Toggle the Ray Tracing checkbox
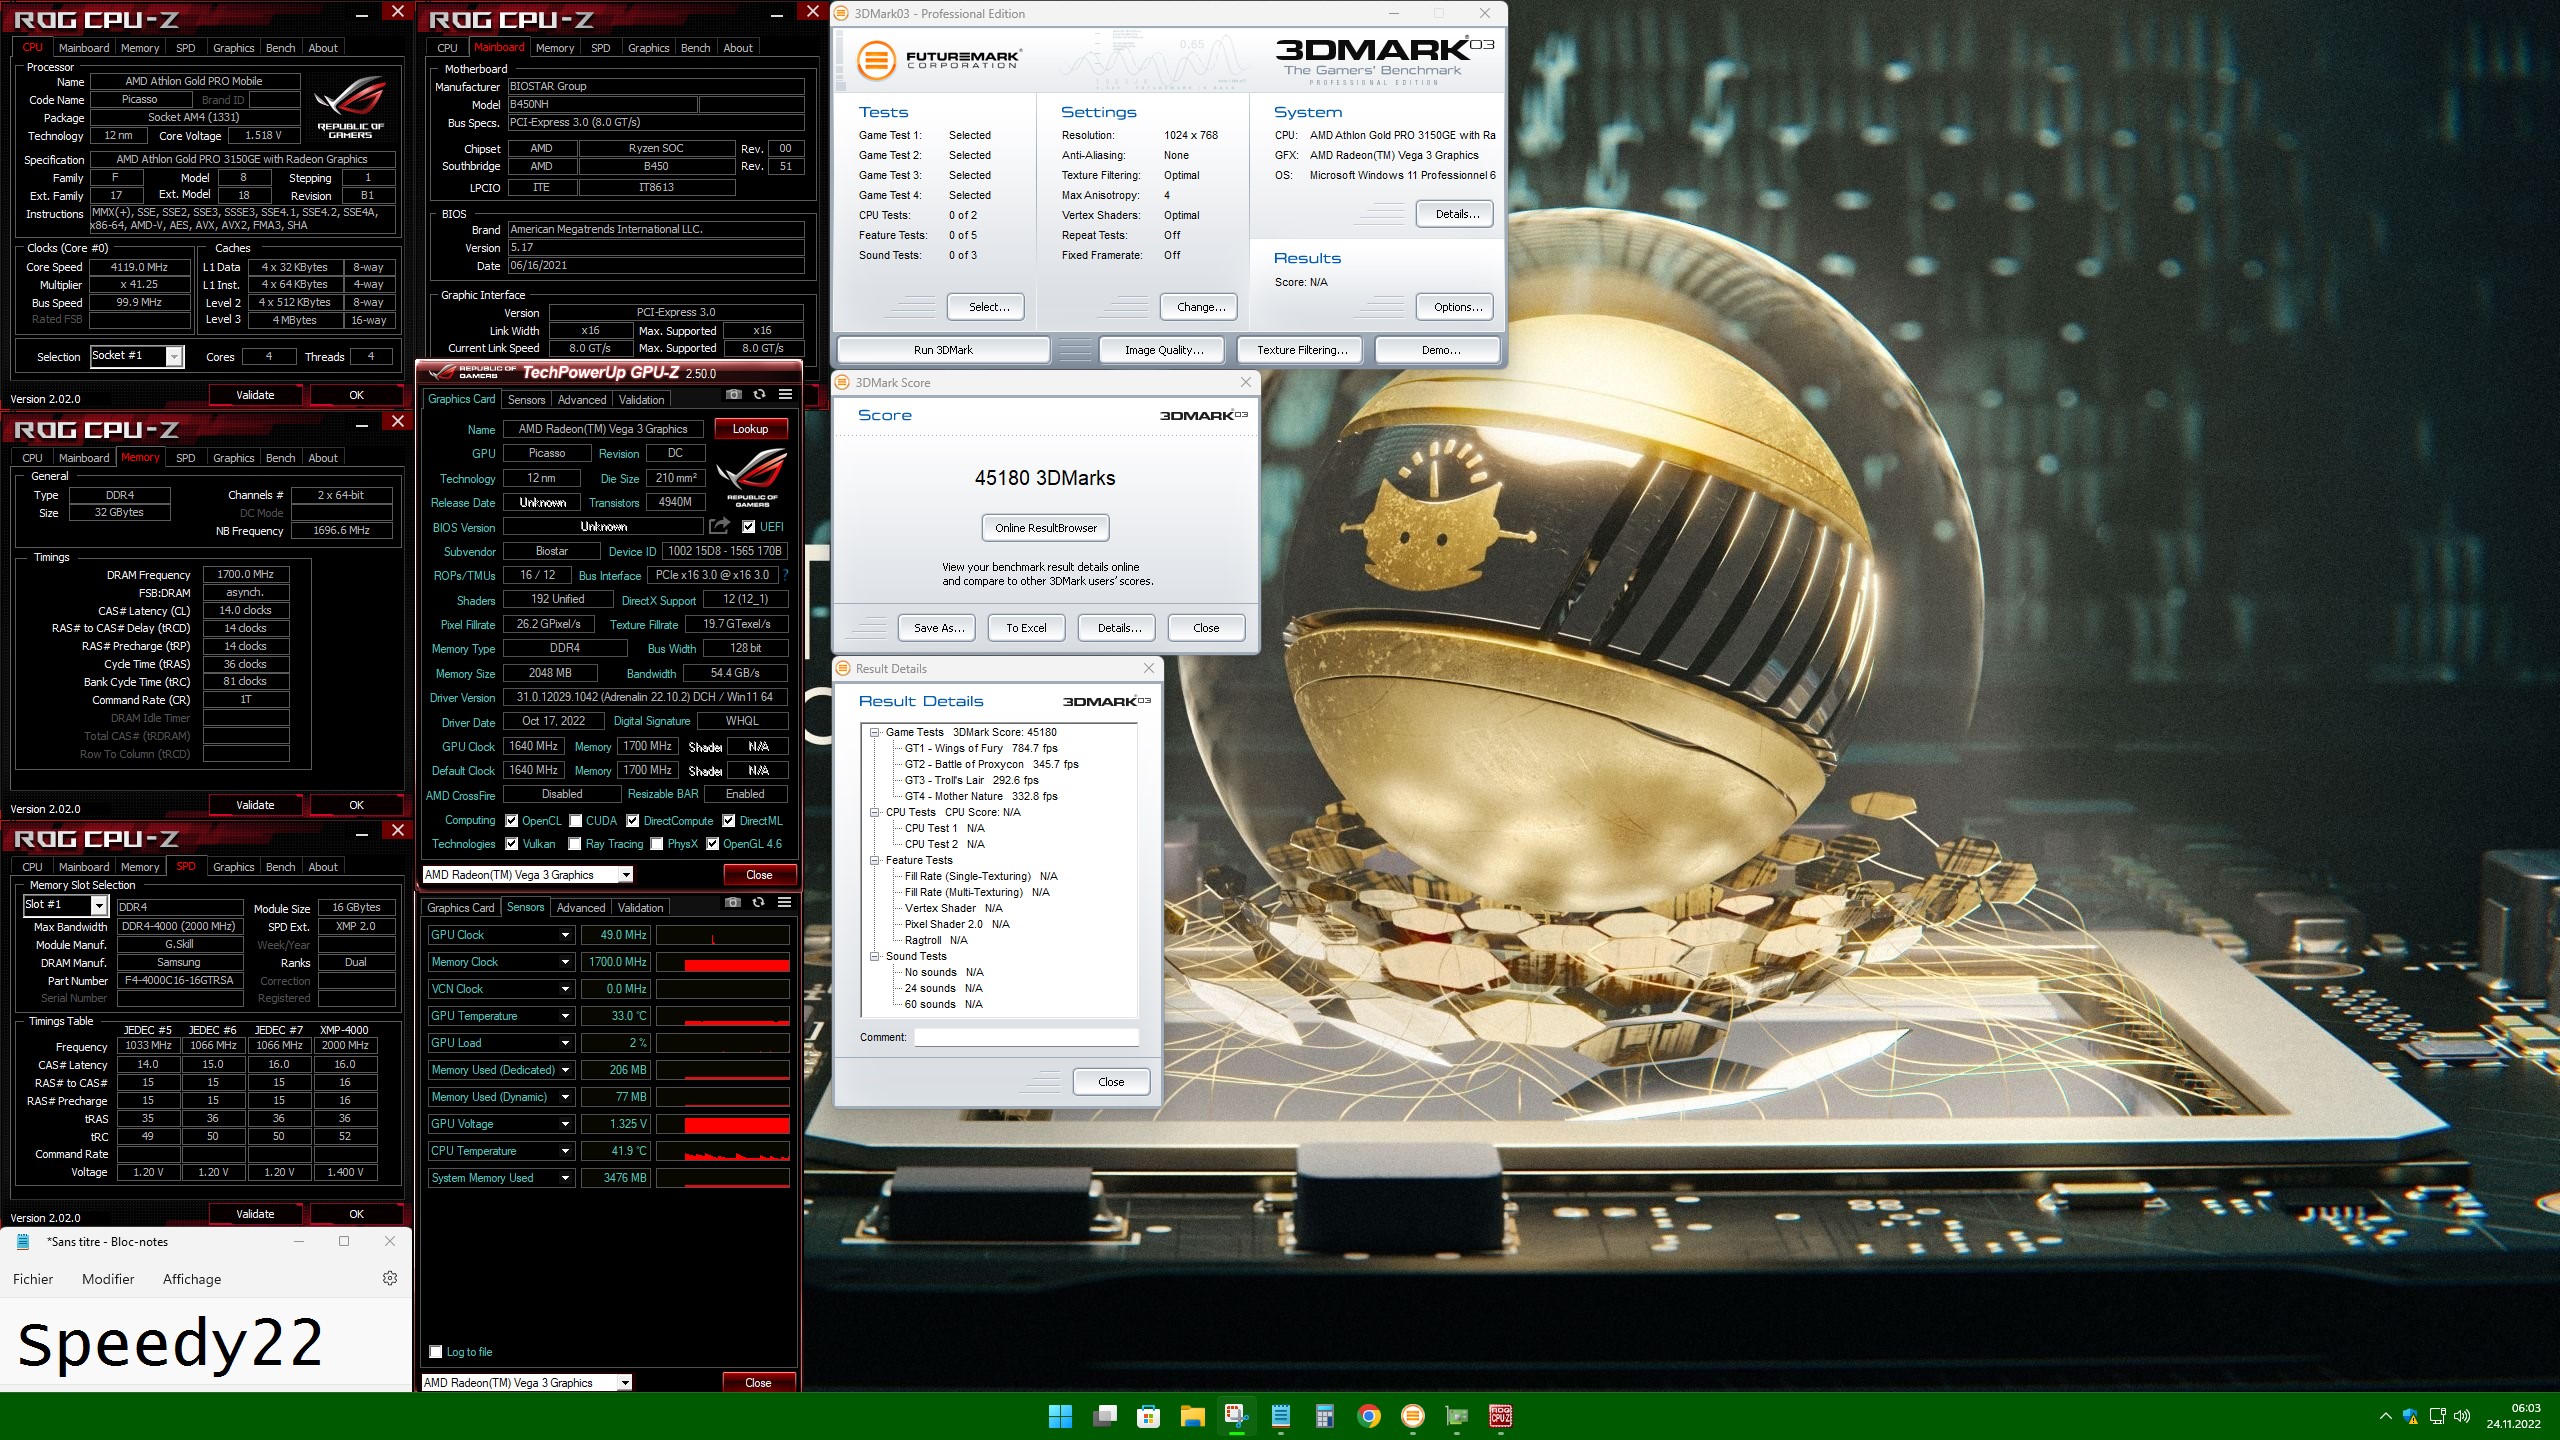The image size is (2560, 1440). (575, 844)
